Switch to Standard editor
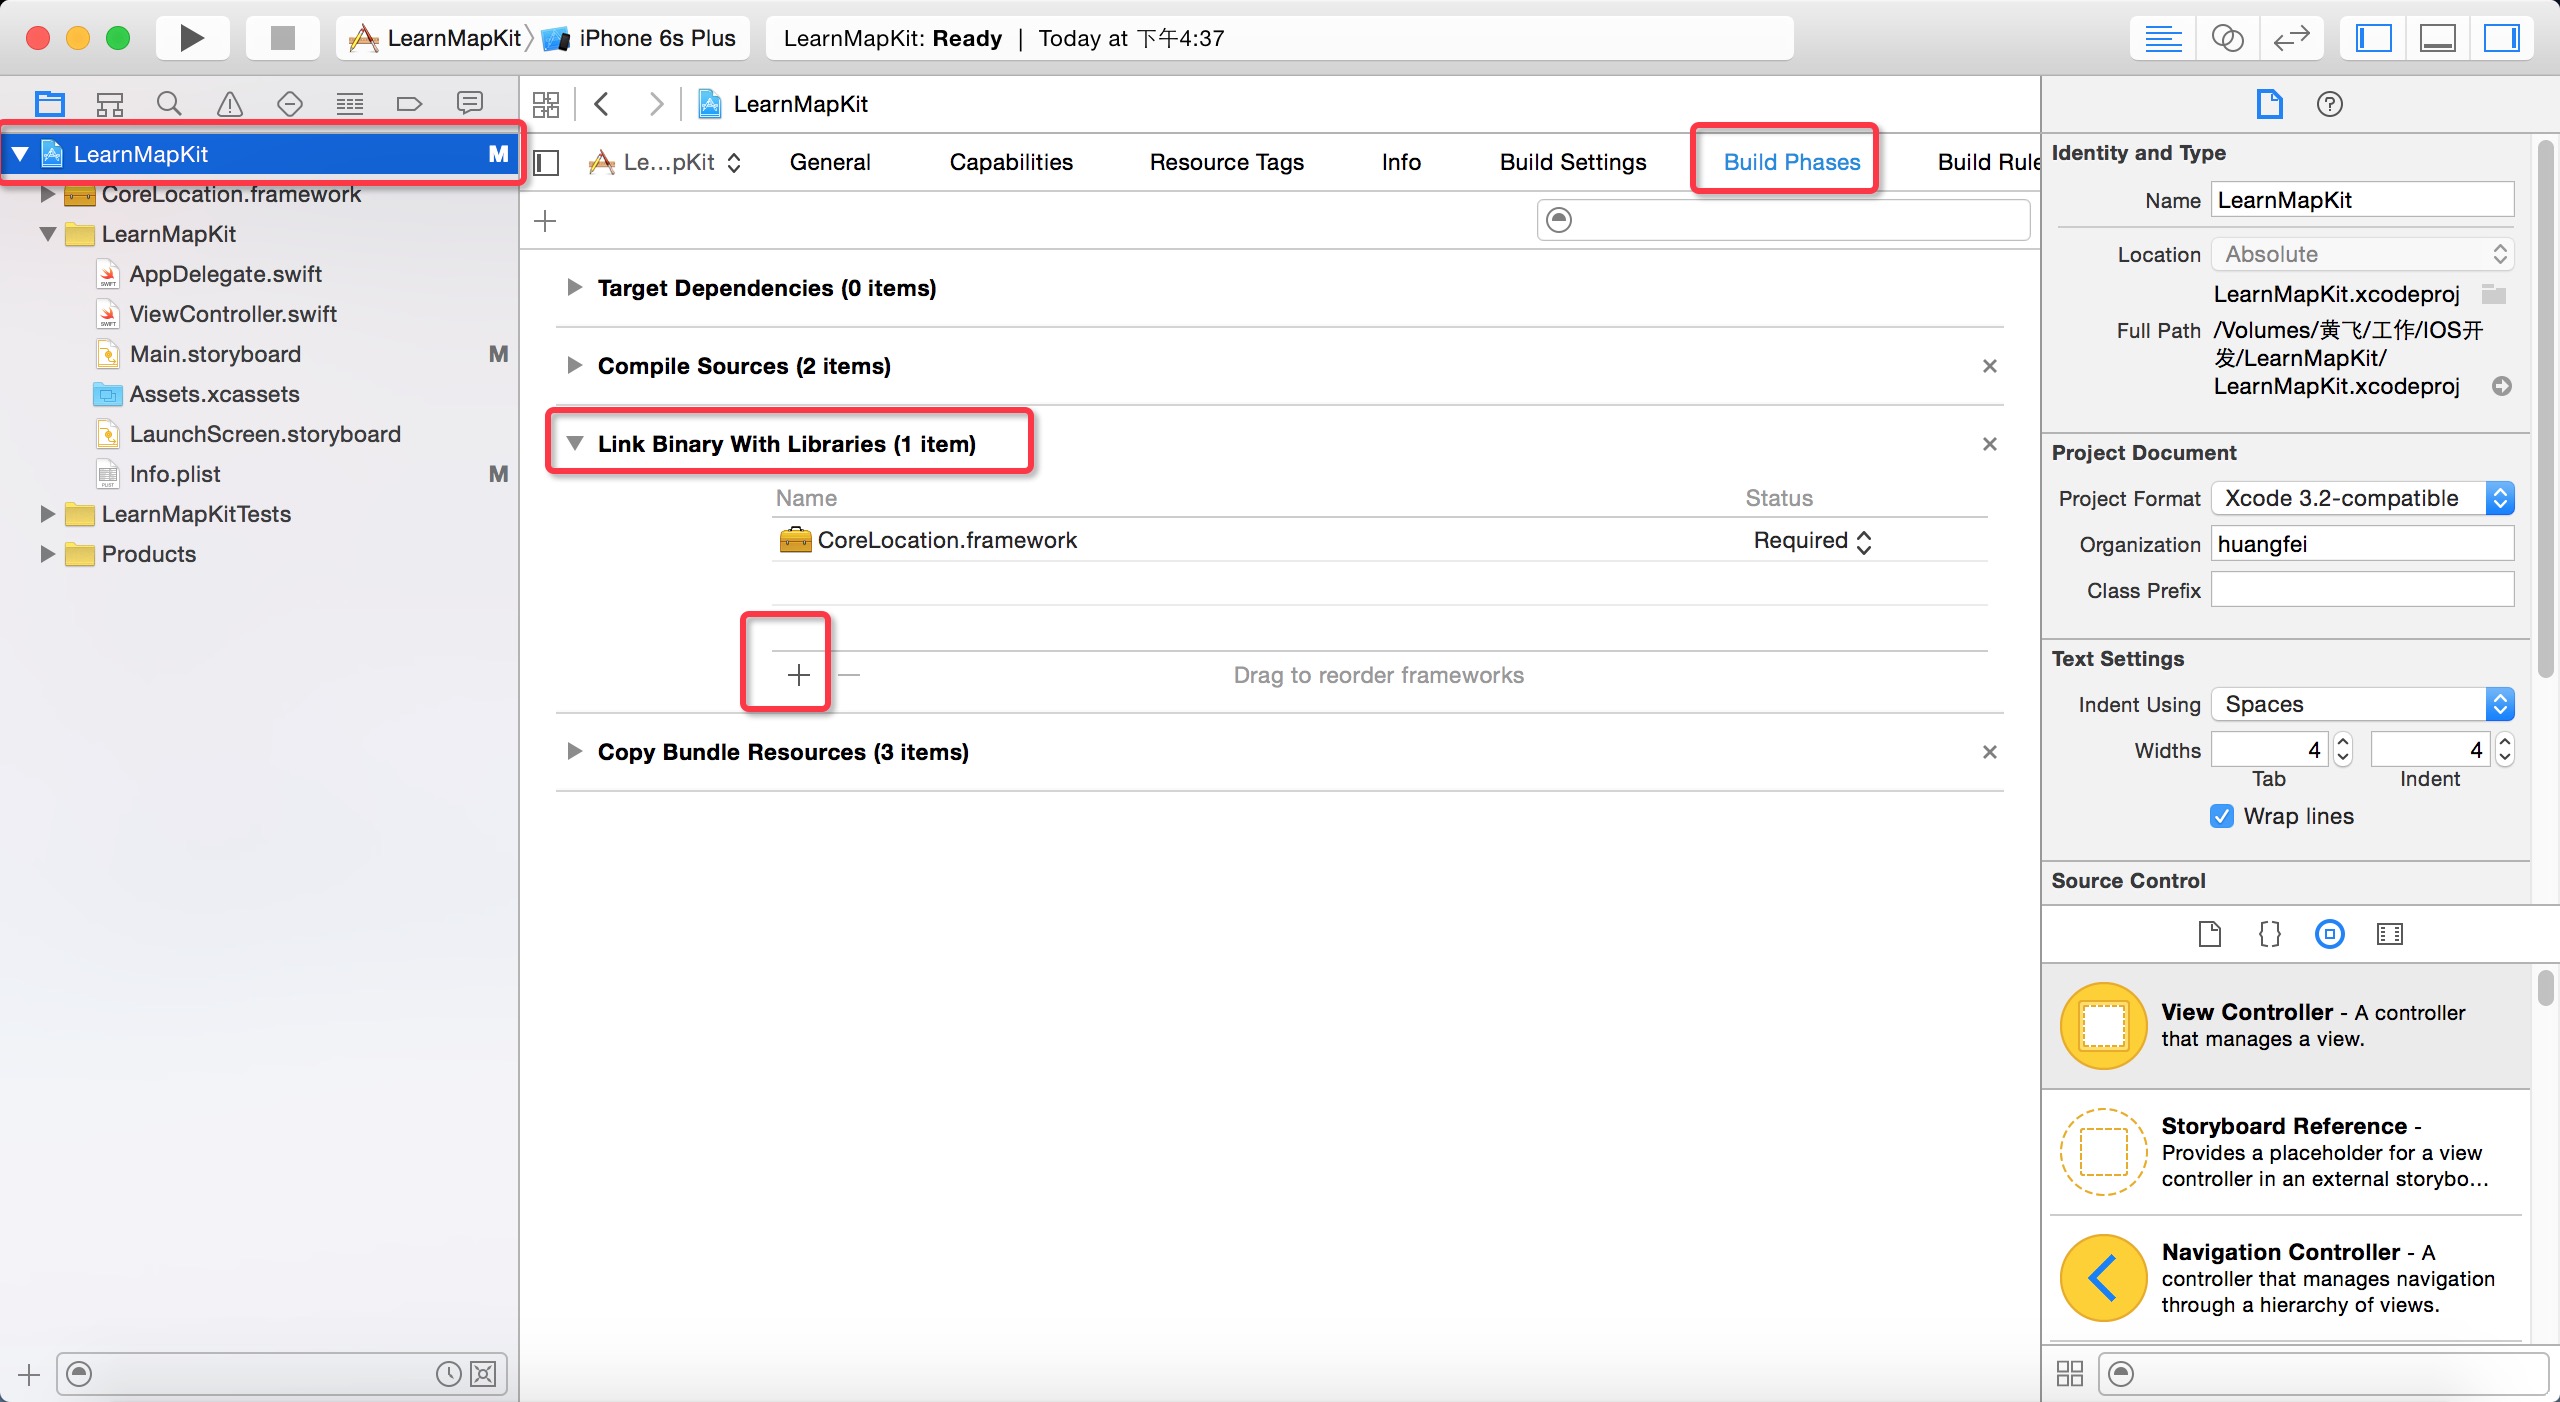2560x1402 pixels. tap(2163, 39)
